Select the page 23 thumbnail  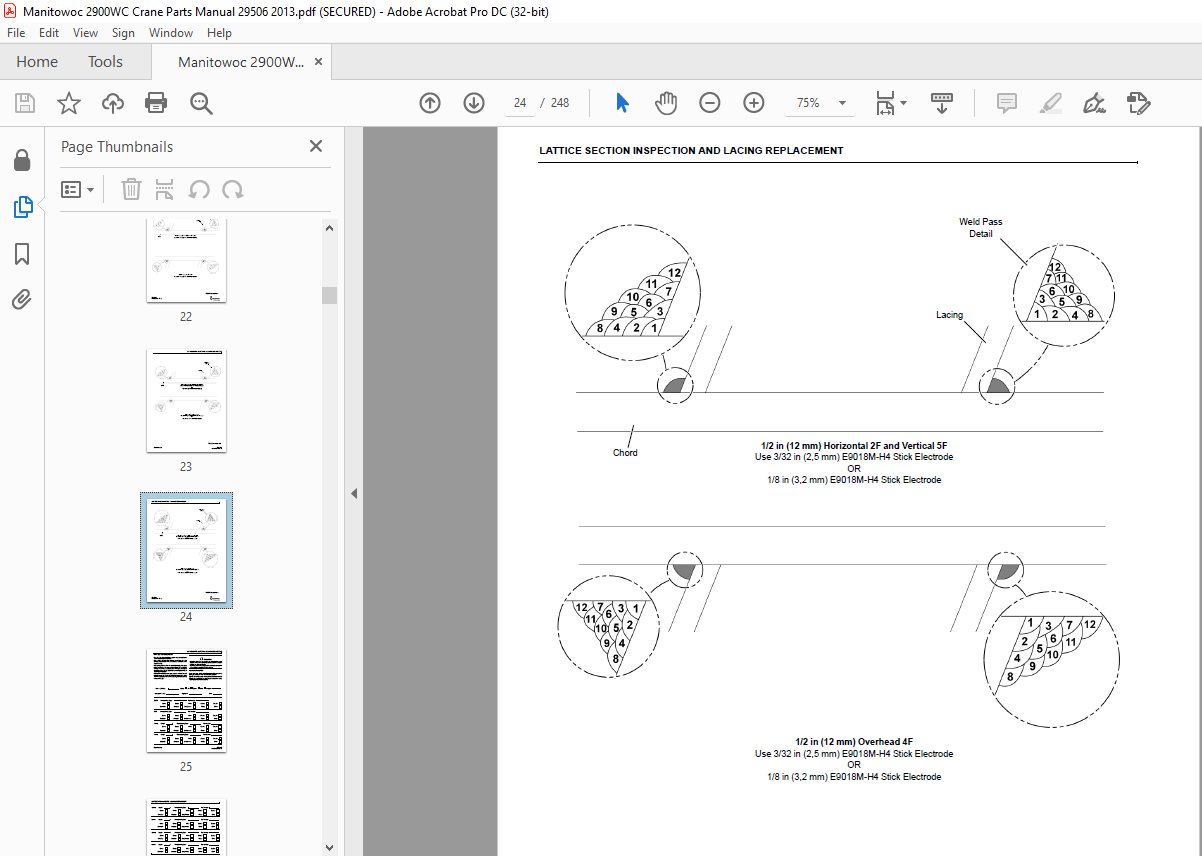click(x=186, y=400)
